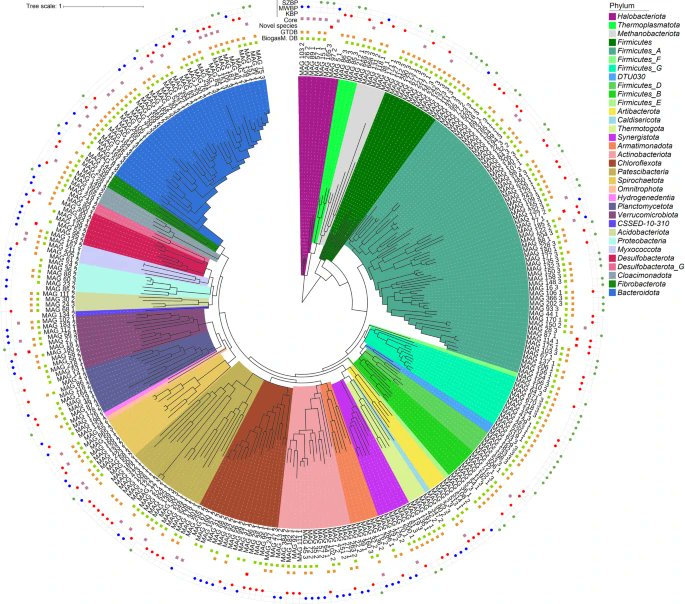
Task: Select the Planctomycetota legend color box
Action: point(612,206)
